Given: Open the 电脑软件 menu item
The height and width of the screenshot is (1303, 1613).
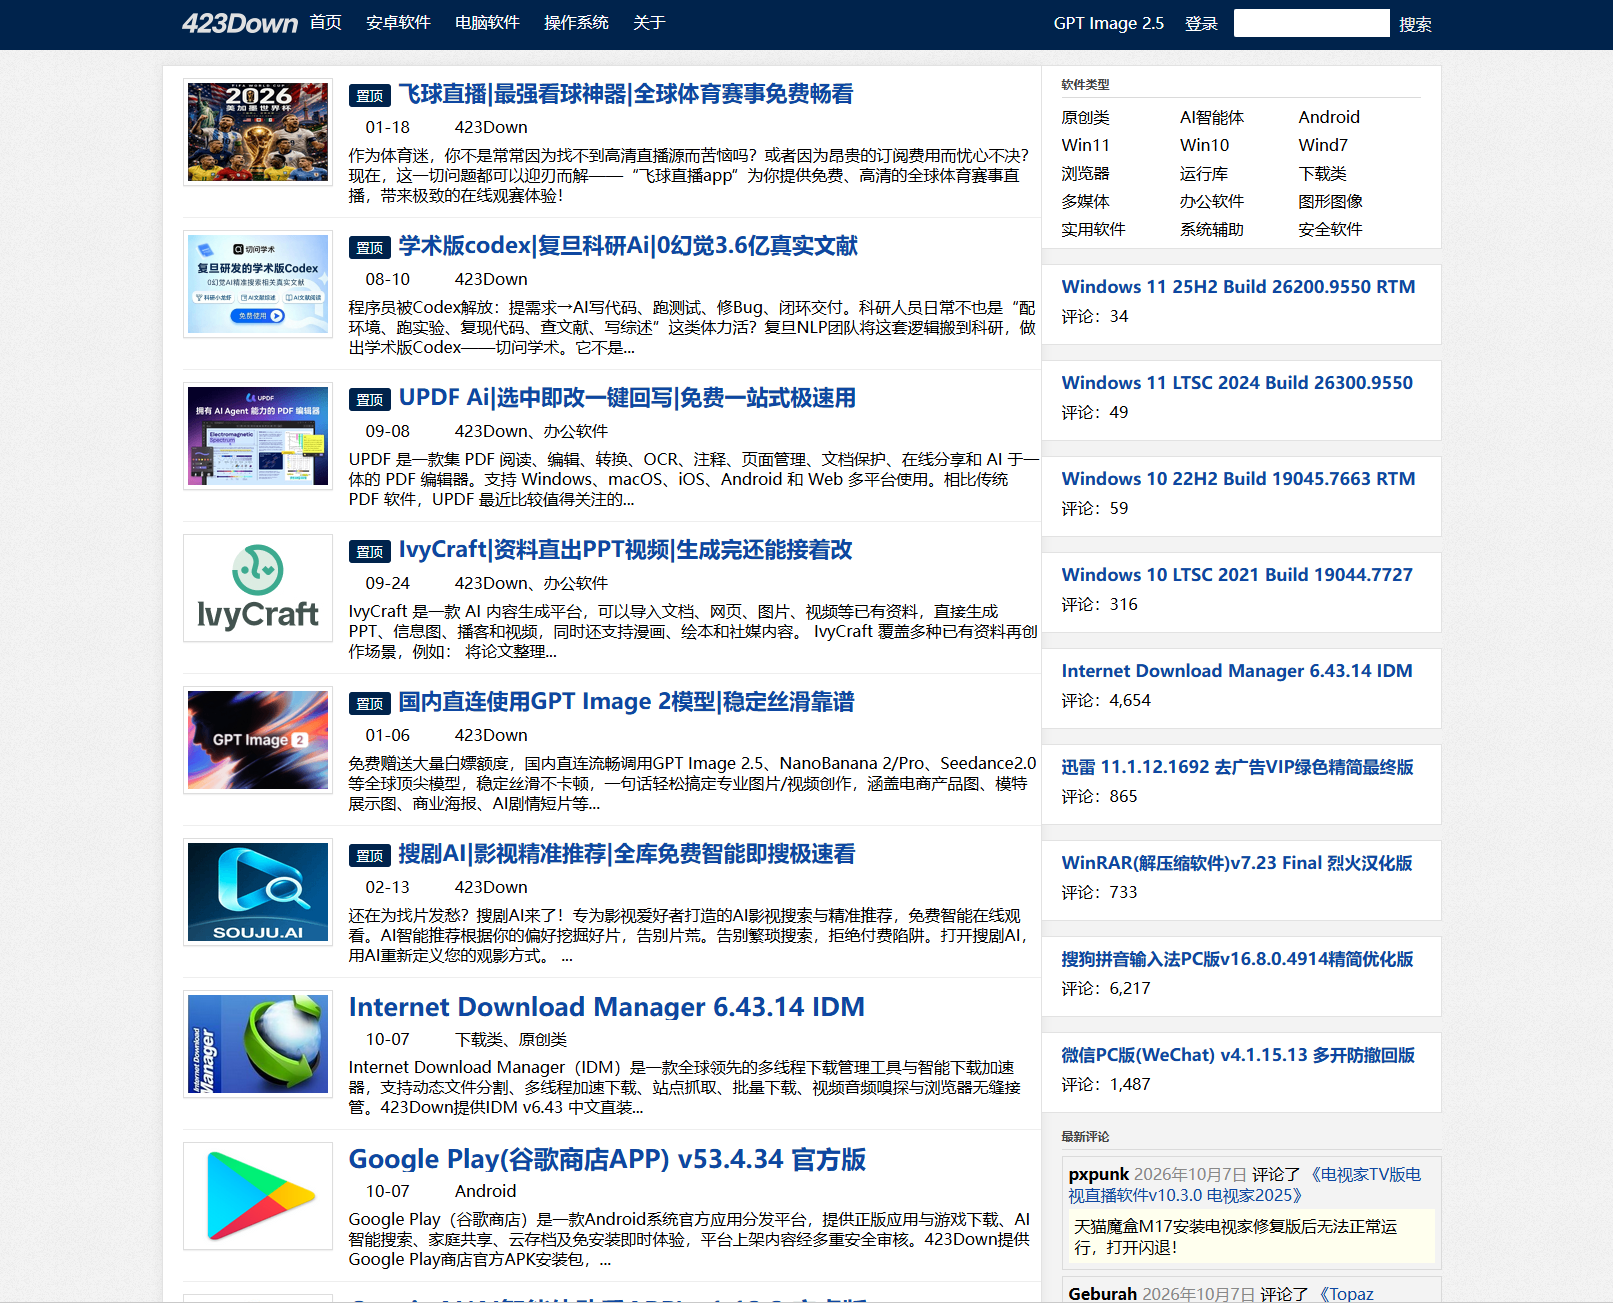Looking at the screenshot, I should [487, 22].
